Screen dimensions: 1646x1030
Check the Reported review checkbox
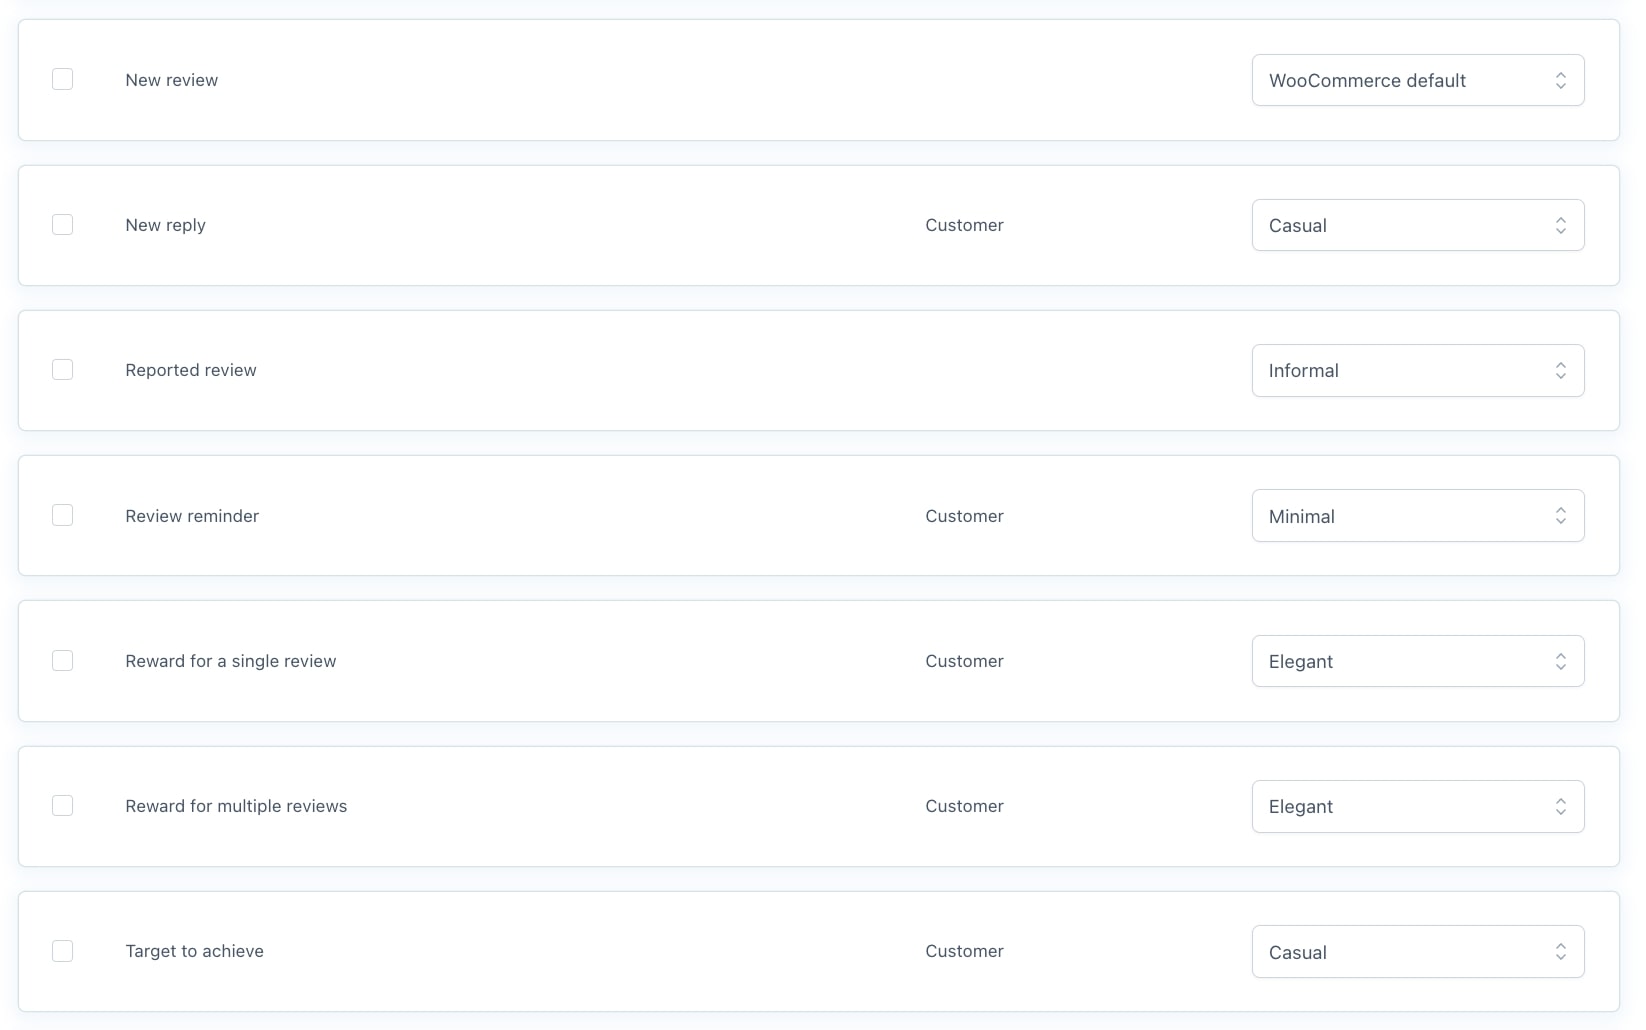[62, 369]
